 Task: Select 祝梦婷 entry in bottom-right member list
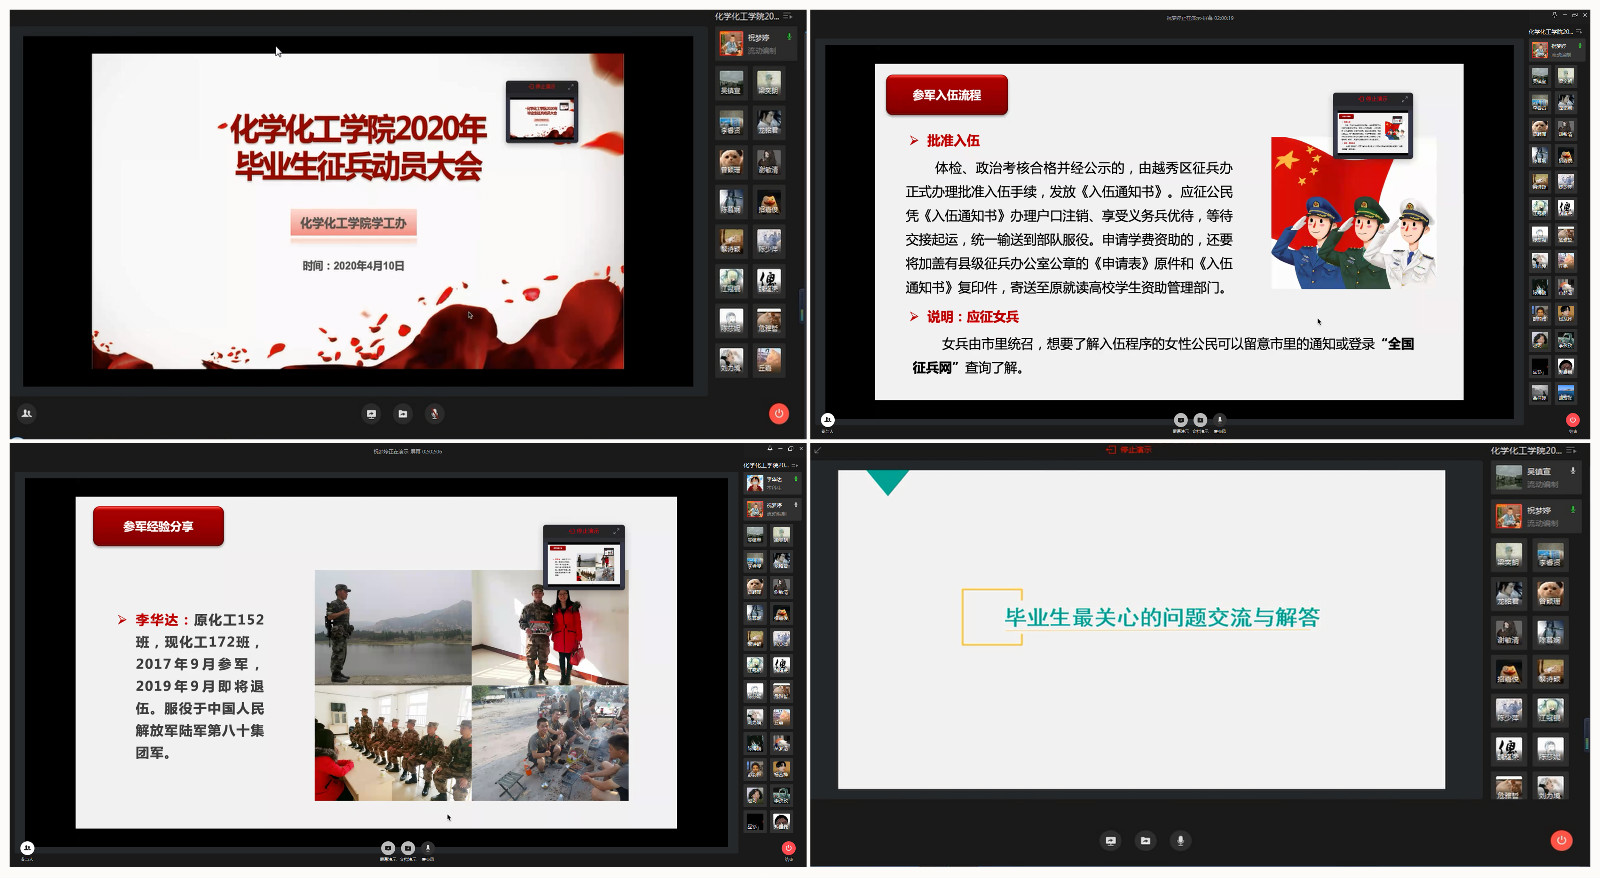click(x=1536, y=516)
